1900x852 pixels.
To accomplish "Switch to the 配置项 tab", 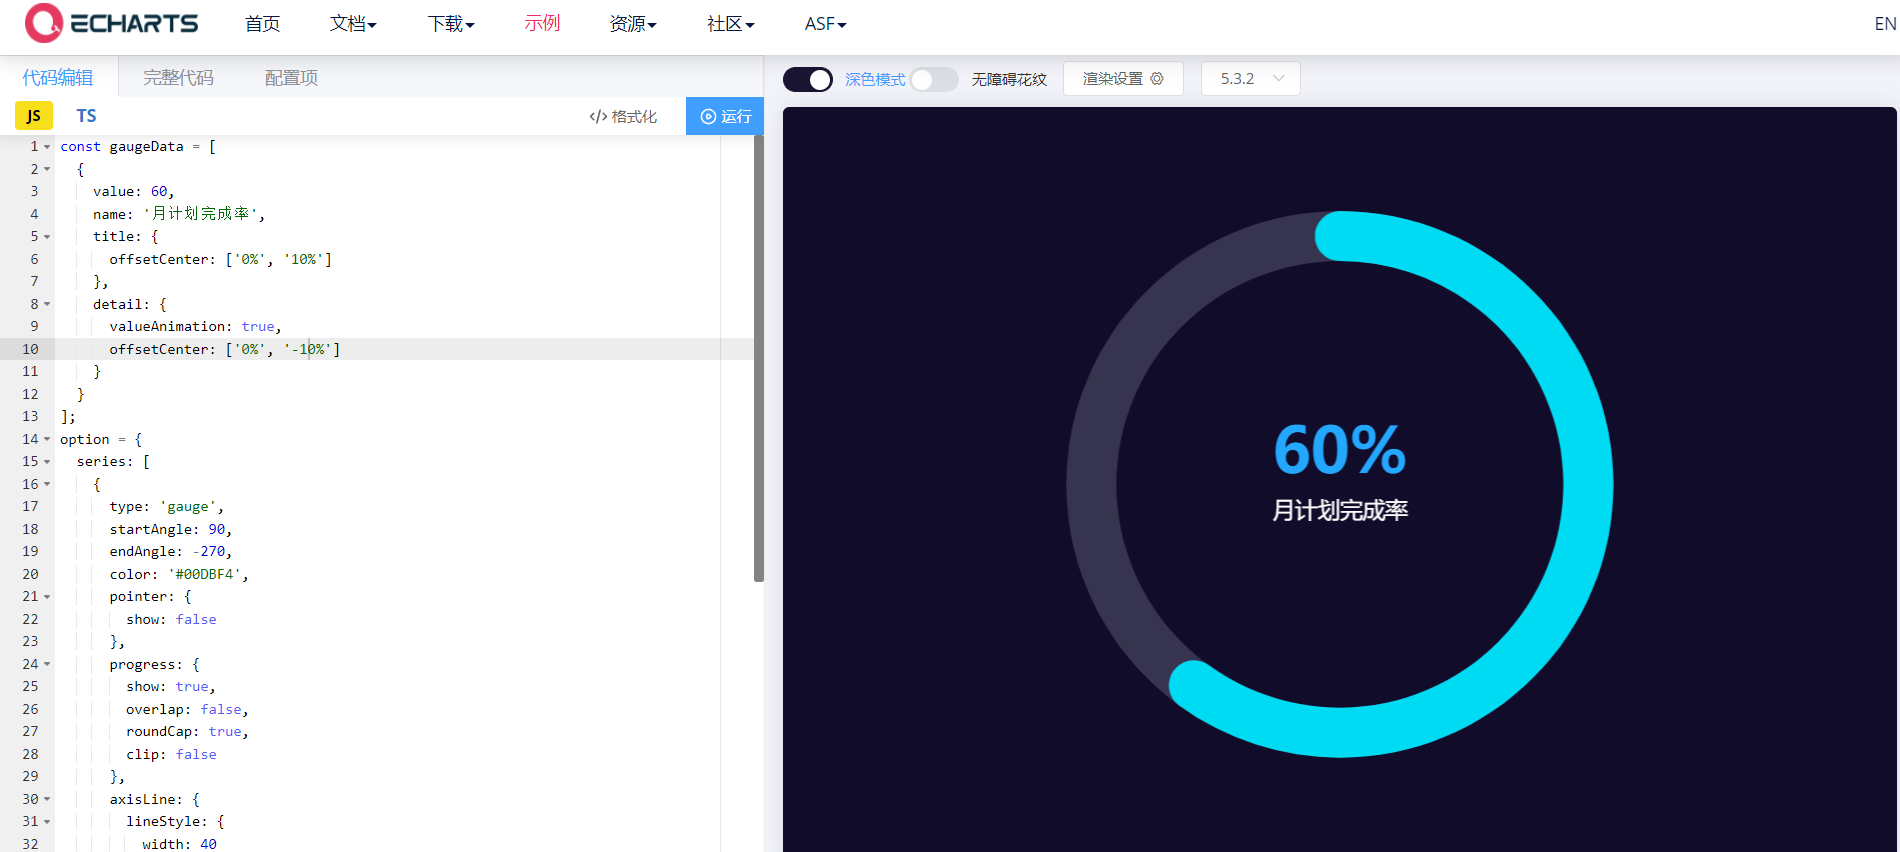I will pos(291,78).
